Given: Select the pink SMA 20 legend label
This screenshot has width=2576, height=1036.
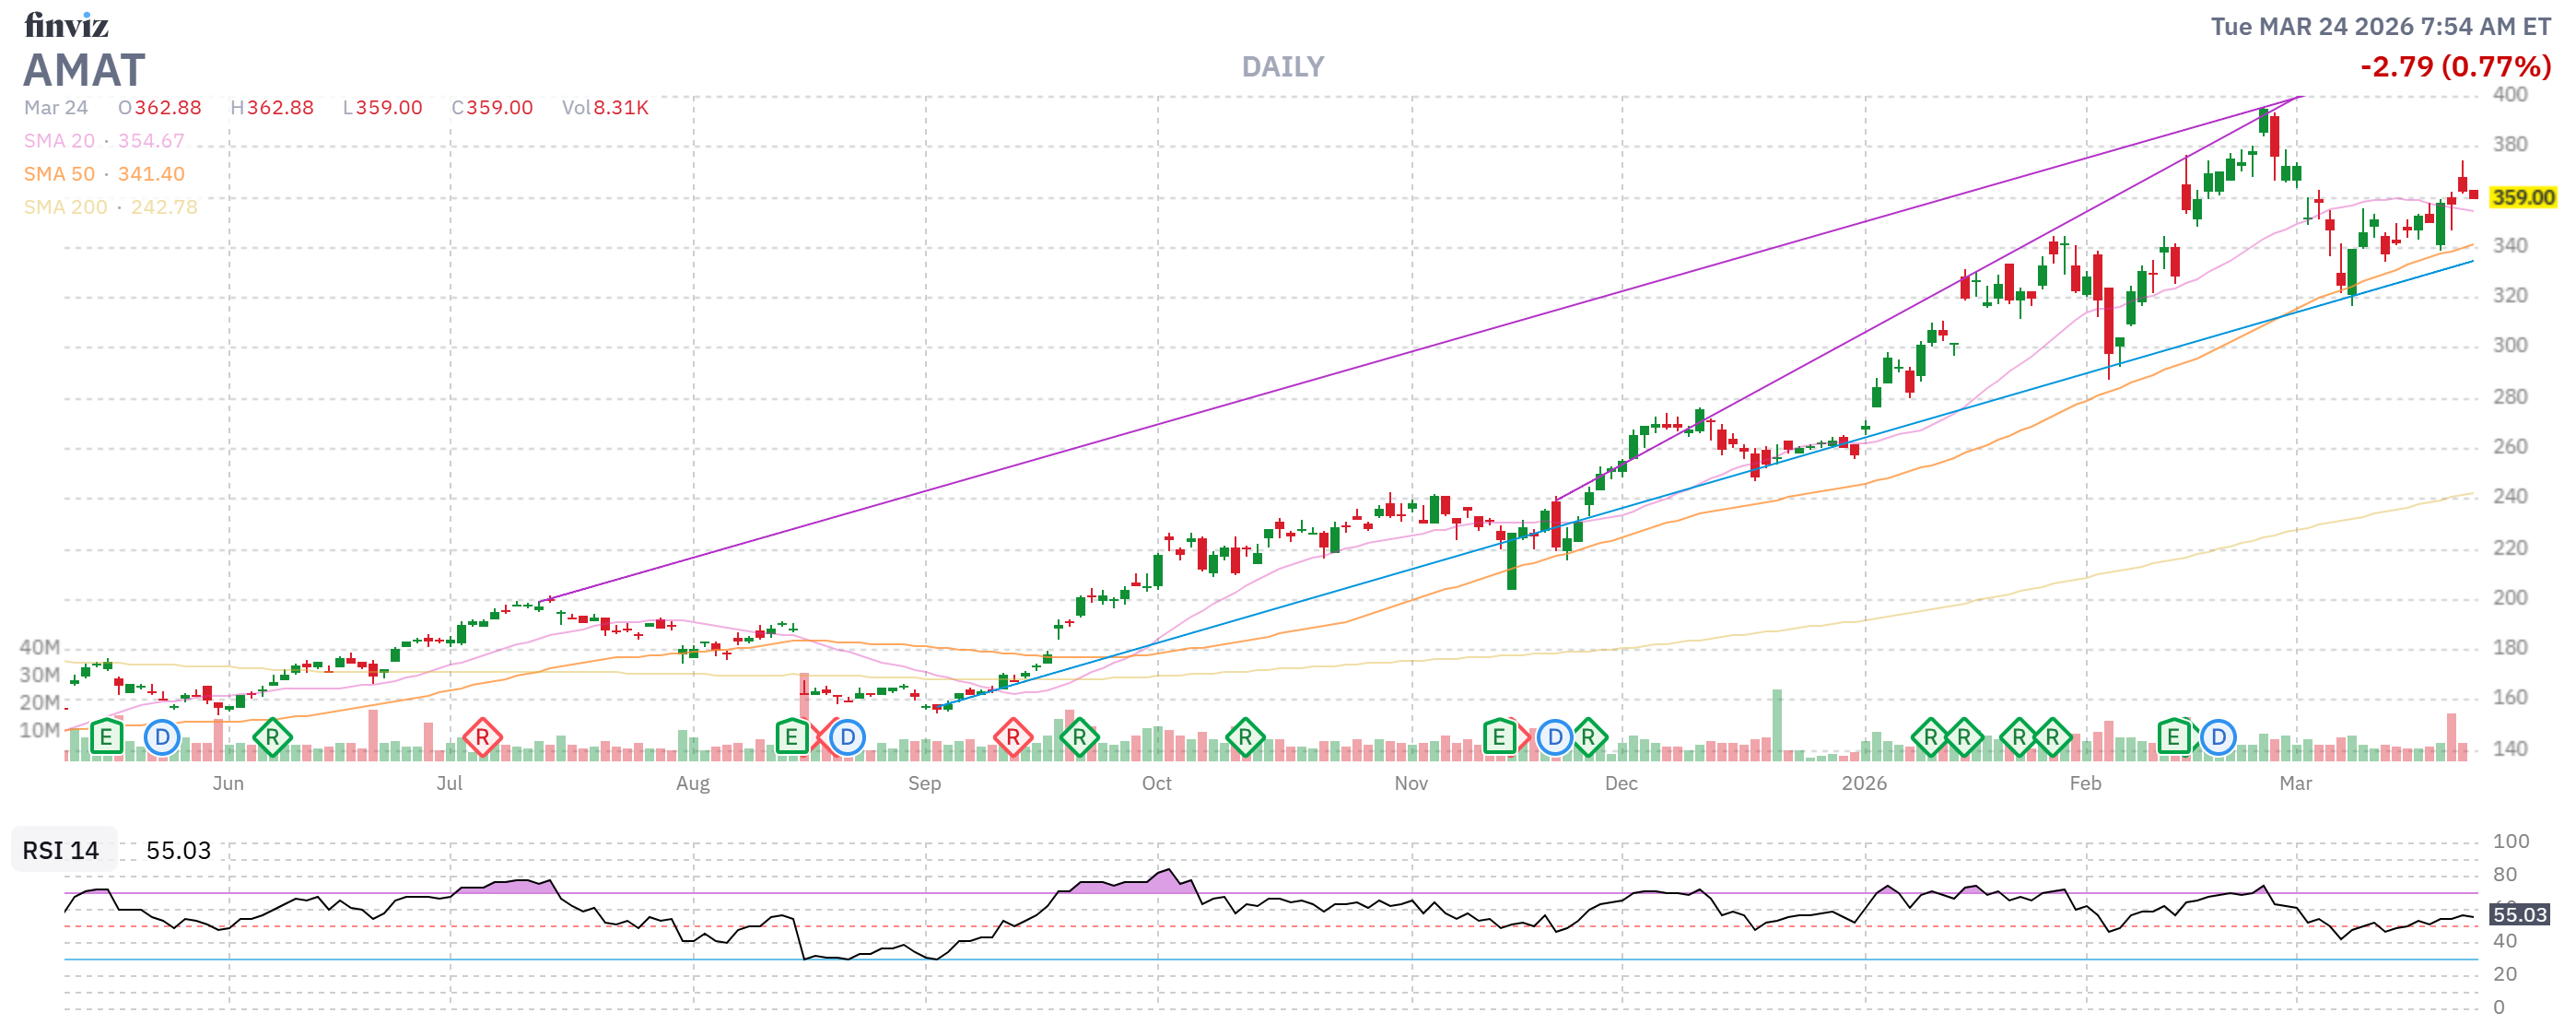Looking at the screenshot, I should (59, 141).
